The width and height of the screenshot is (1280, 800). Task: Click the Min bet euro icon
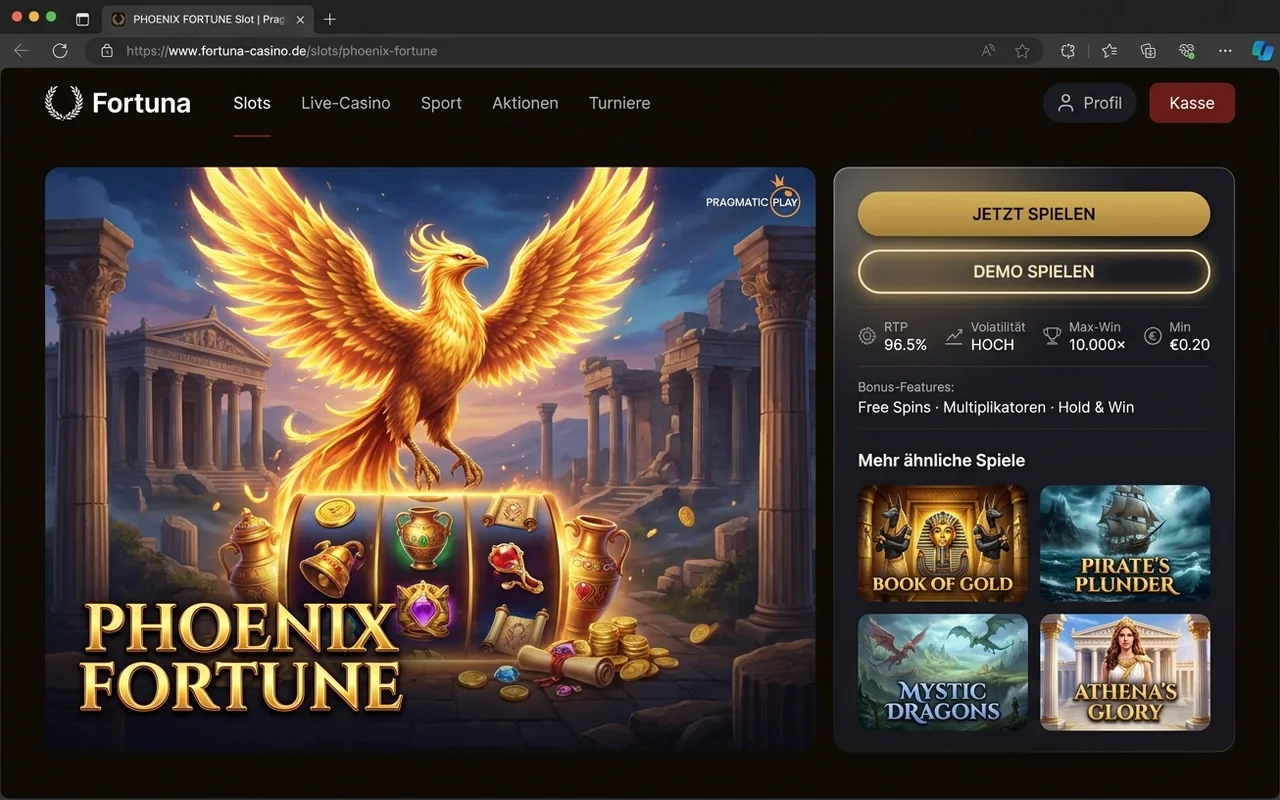coord(1152,337)
